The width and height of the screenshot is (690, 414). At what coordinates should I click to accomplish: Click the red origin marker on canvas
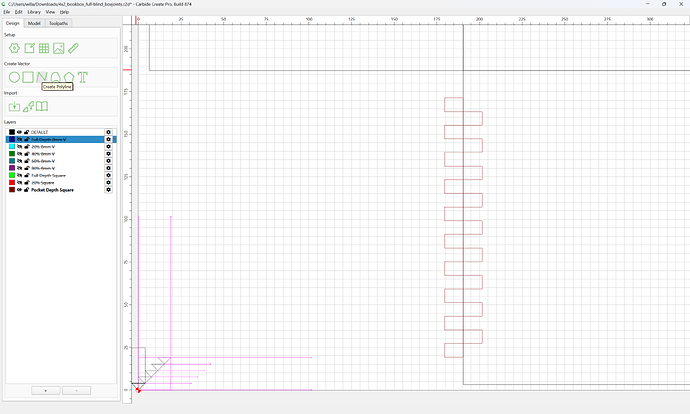pos(138,390)
